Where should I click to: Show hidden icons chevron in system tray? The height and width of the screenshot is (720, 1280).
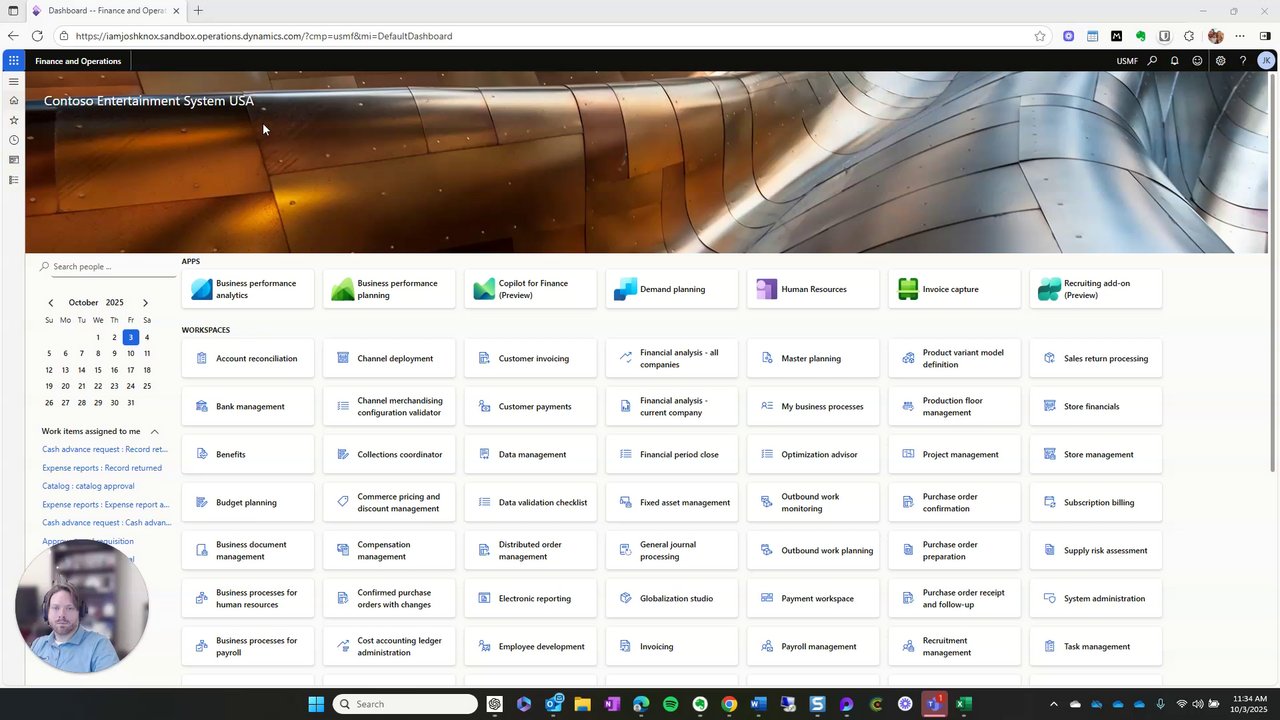1053,704
